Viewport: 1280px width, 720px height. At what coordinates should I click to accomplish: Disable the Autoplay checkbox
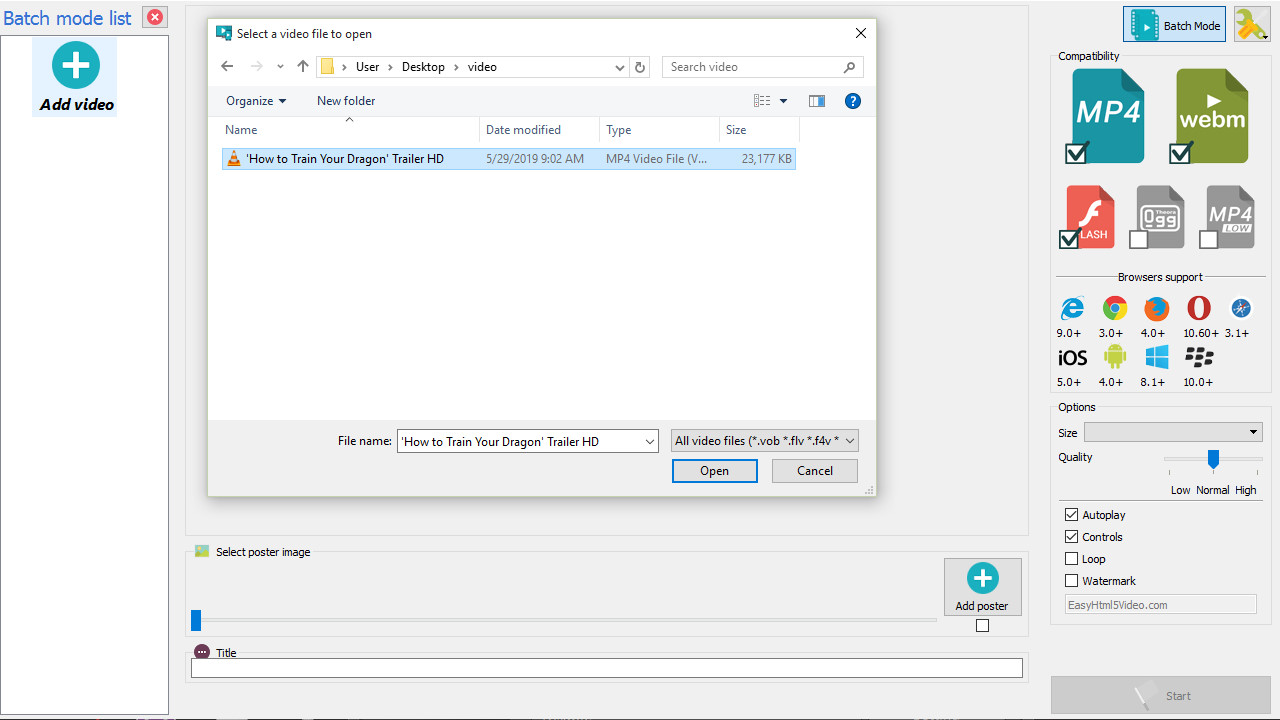1072,515
